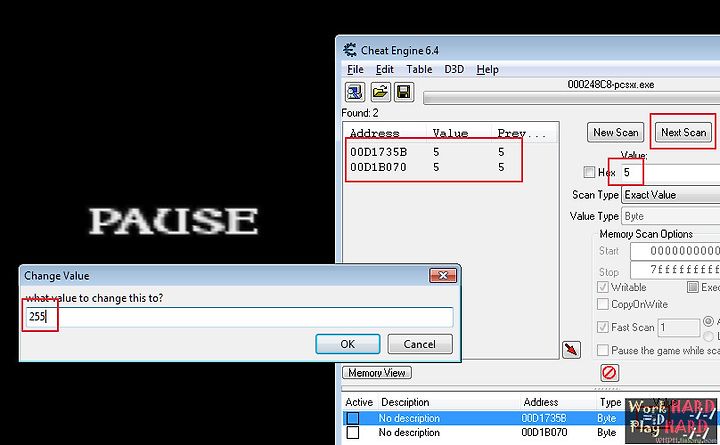
Task: Click the red arrow add-to-list icon
Action: (571, 350)
